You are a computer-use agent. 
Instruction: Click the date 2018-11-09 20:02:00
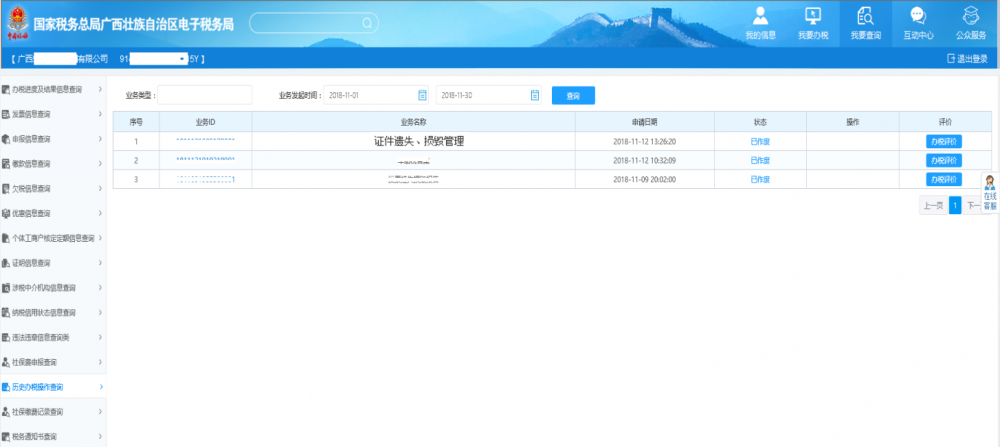(x=644, y=180)
